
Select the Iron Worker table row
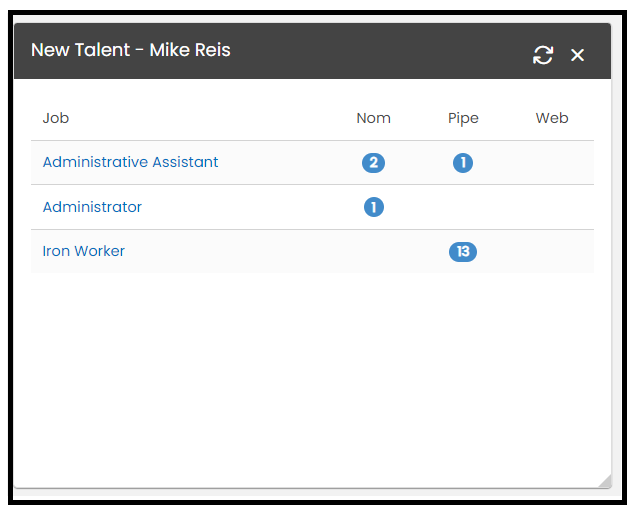point(312,251)
